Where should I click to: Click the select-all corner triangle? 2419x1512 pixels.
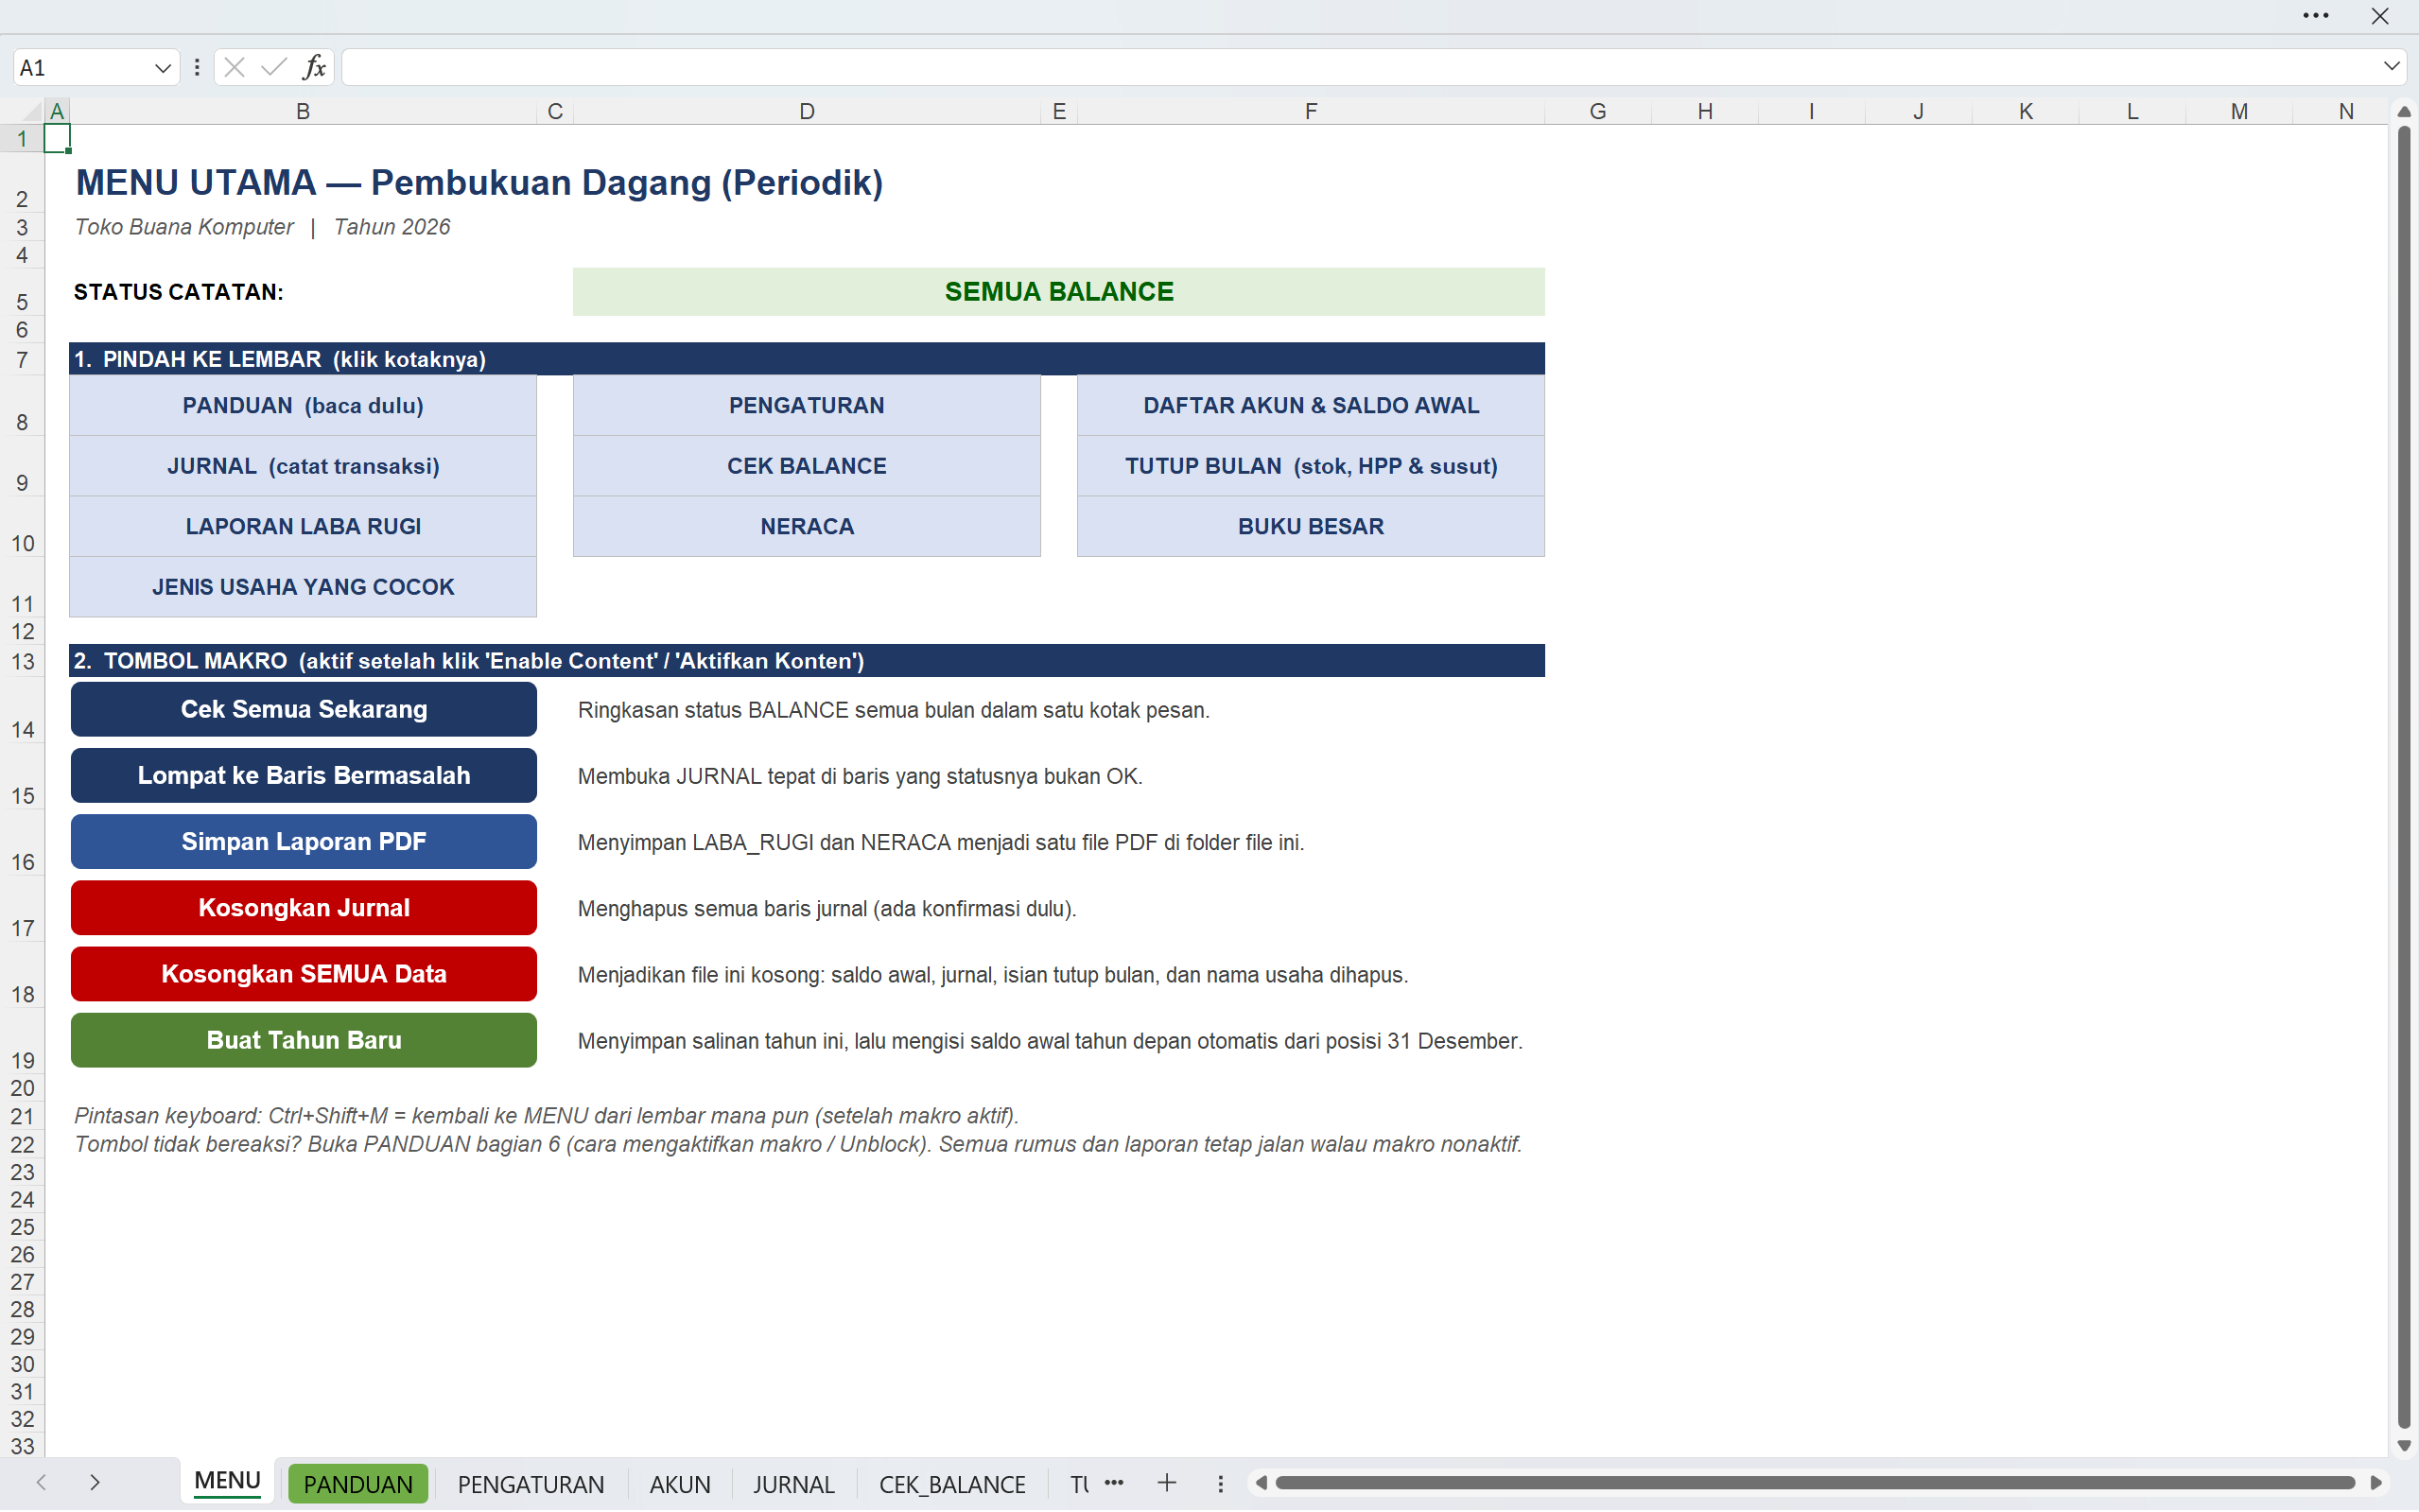(31, 111)
